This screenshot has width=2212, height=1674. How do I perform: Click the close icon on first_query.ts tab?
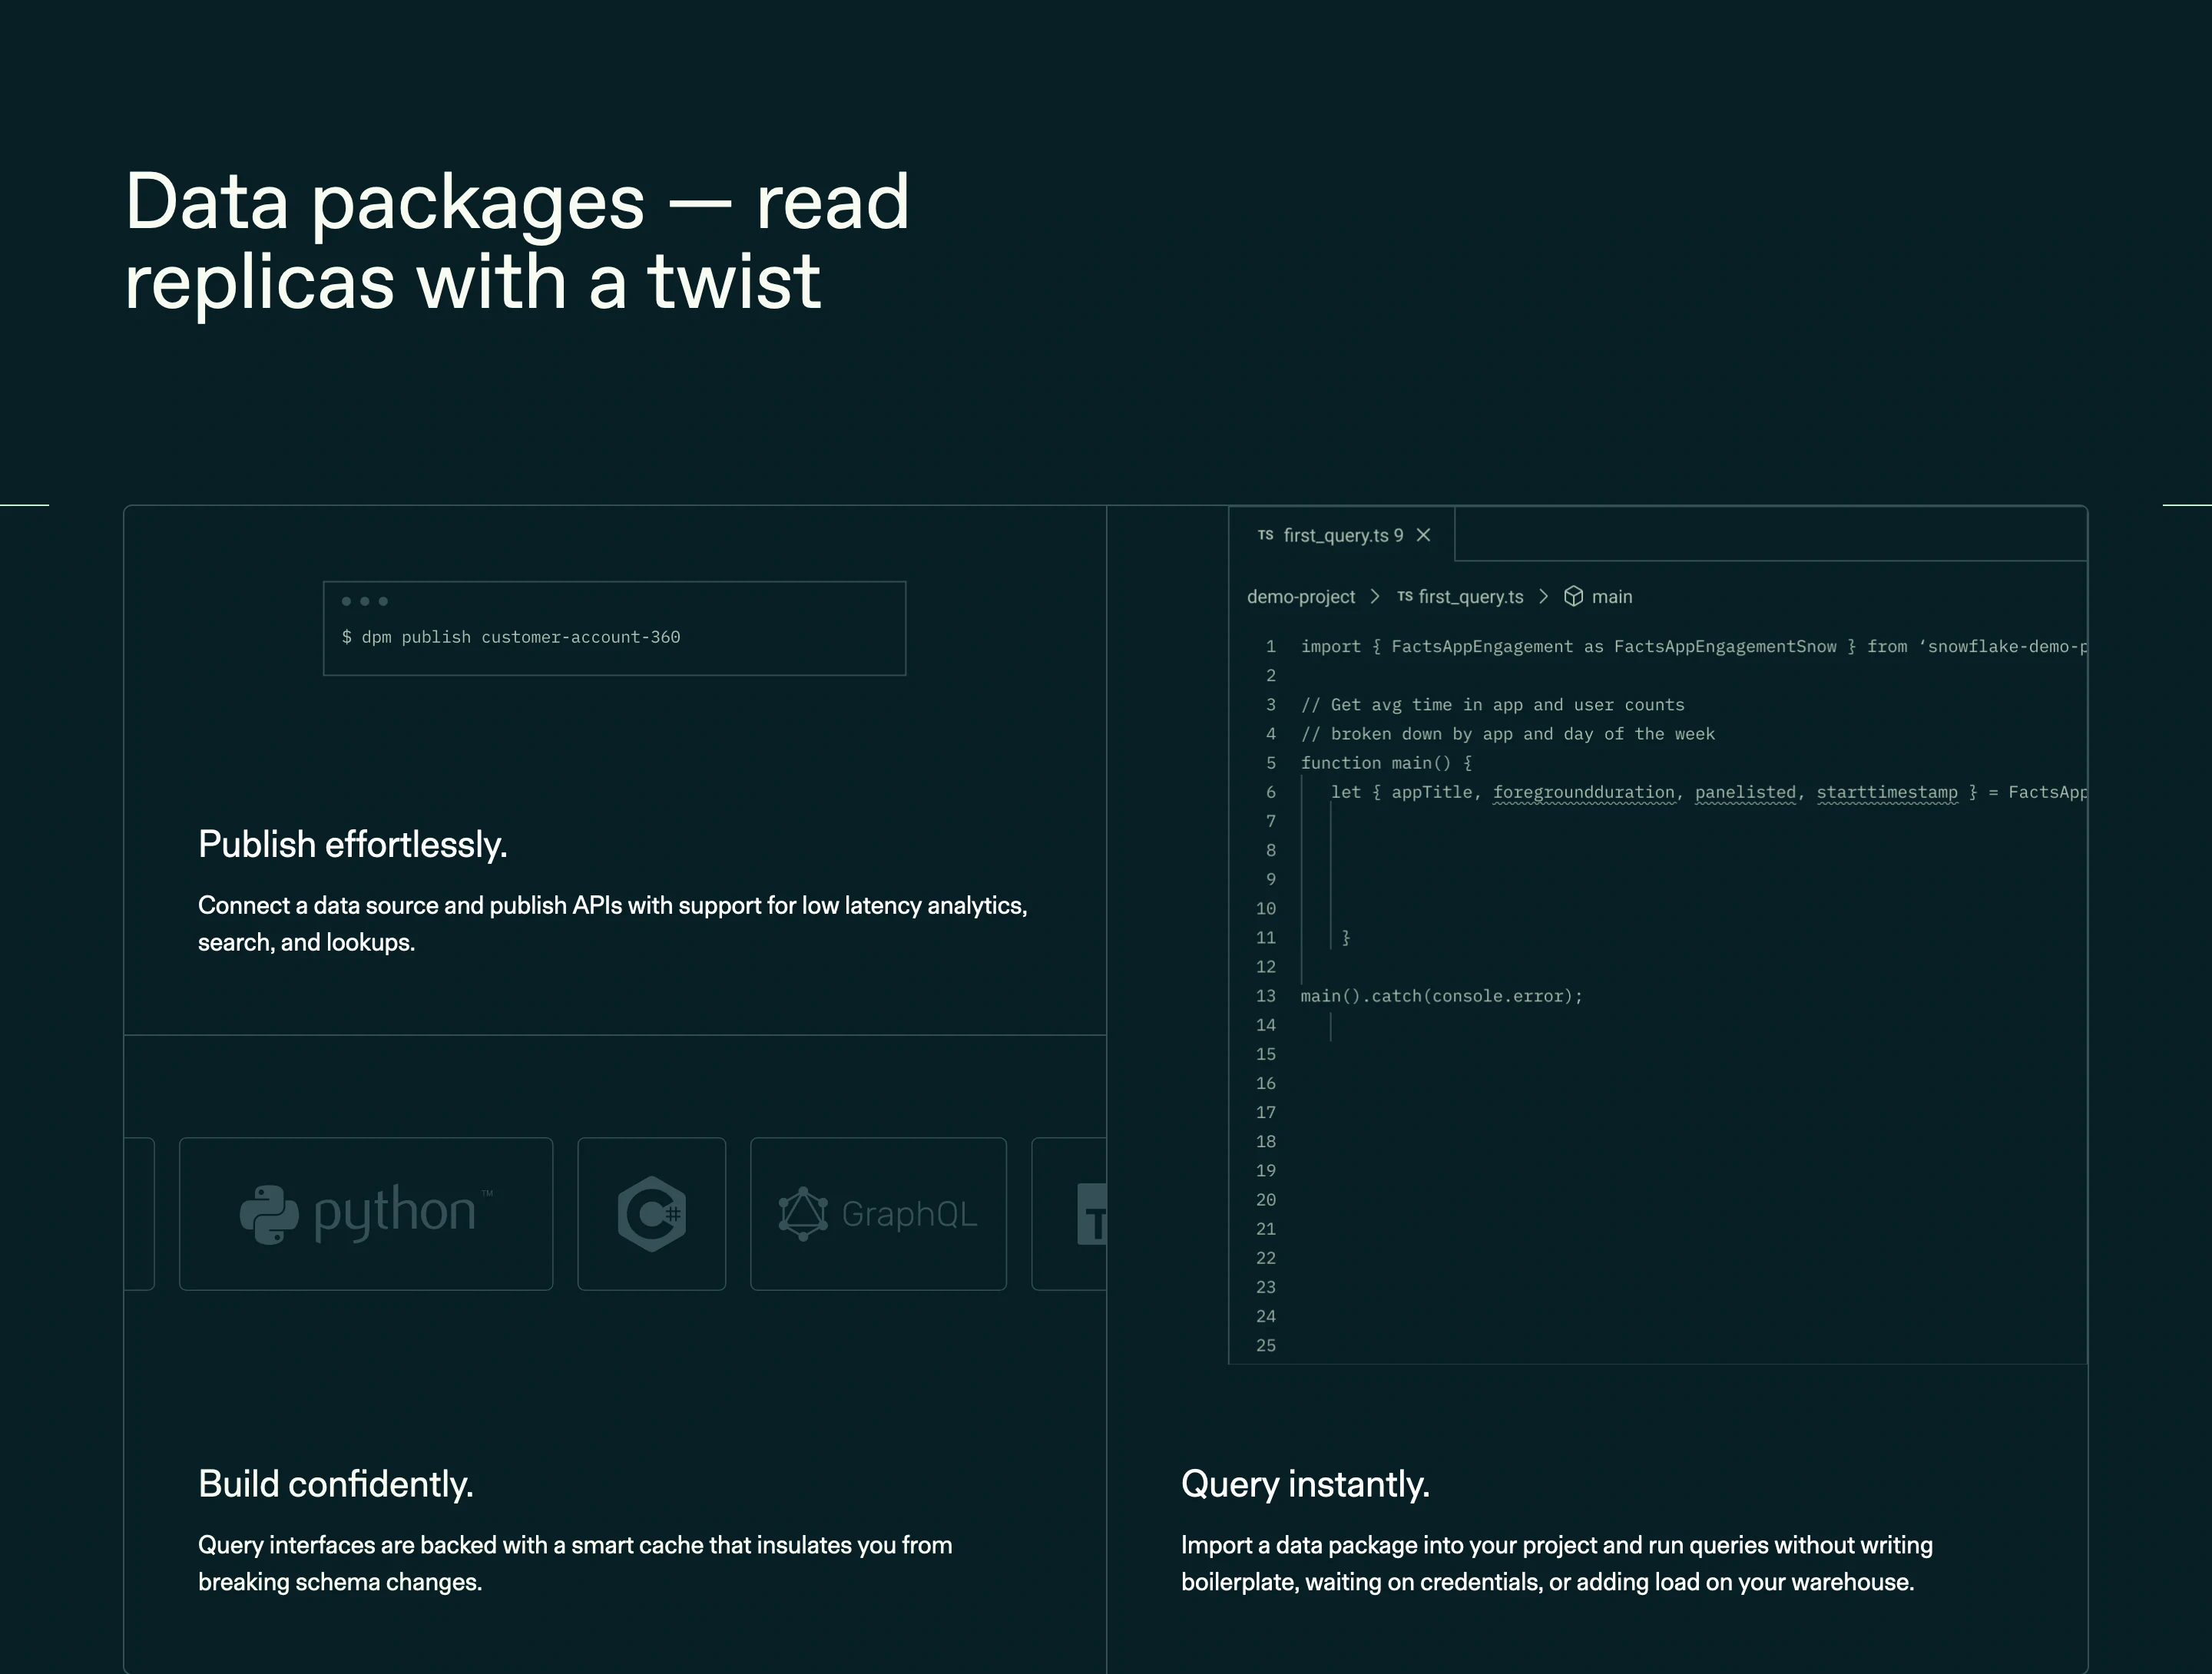(1429, 534)
